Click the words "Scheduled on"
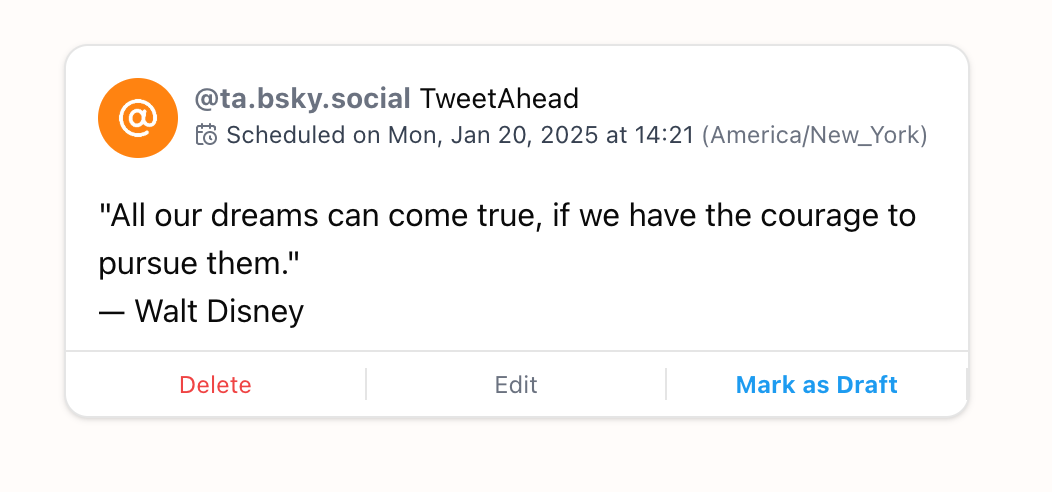Screen dimensions: 1052x492 click(286, 135)
